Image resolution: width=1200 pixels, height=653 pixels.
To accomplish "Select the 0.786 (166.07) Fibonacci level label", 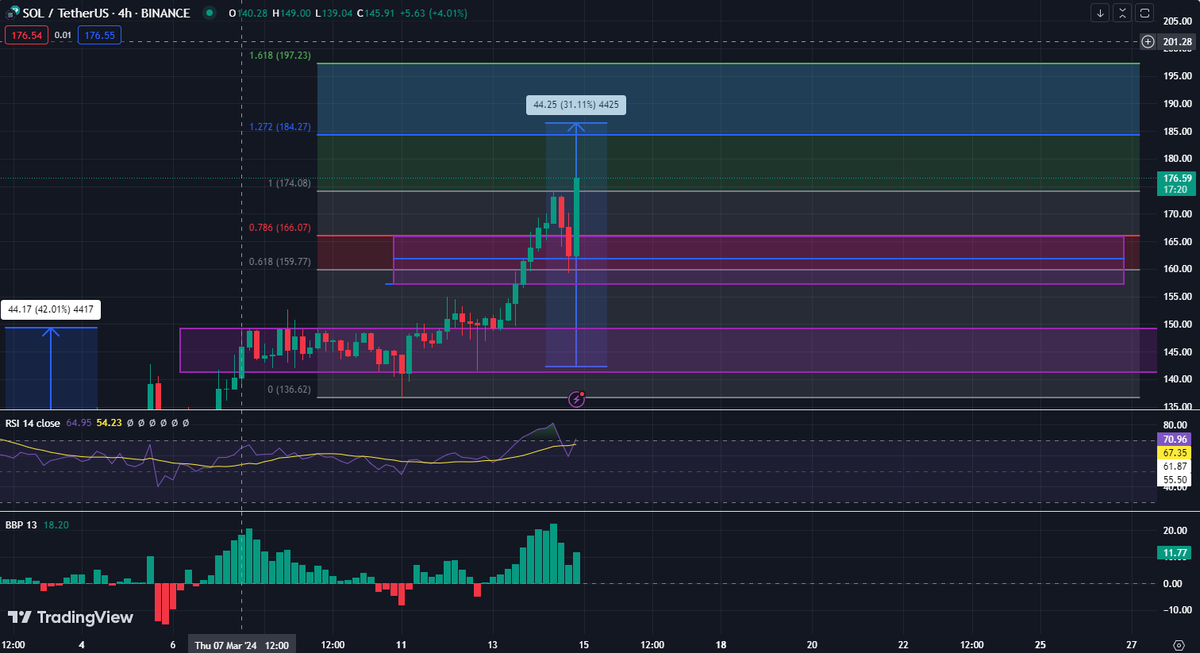I will pos(280,227).
